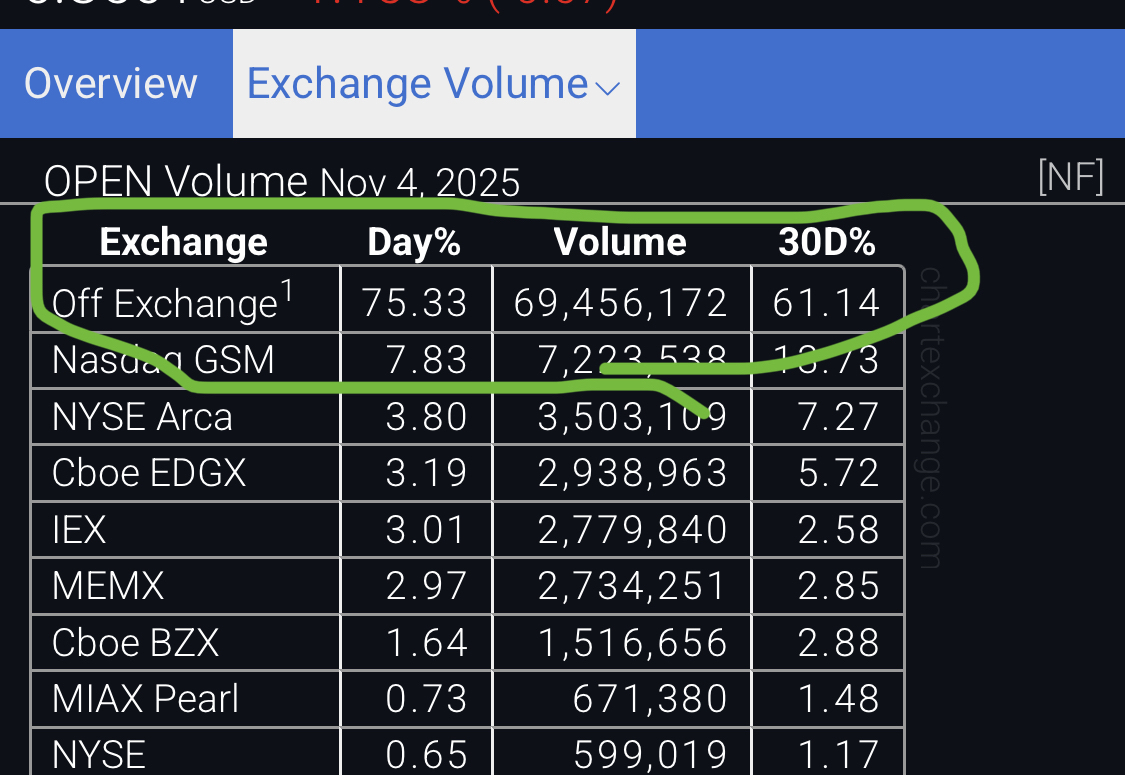1125x775 pixels.
Task: Click the [NF] link
Action: coord(1071,178)
